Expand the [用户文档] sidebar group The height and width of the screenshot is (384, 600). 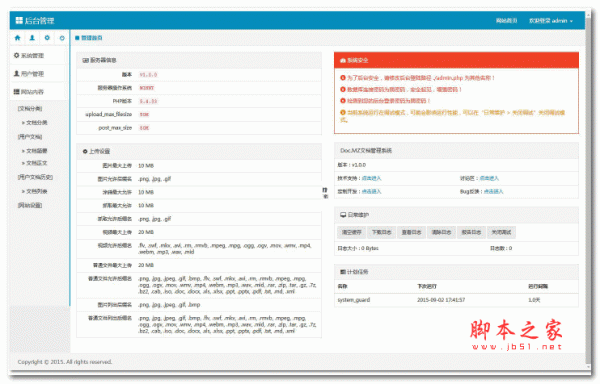[30, 137]
